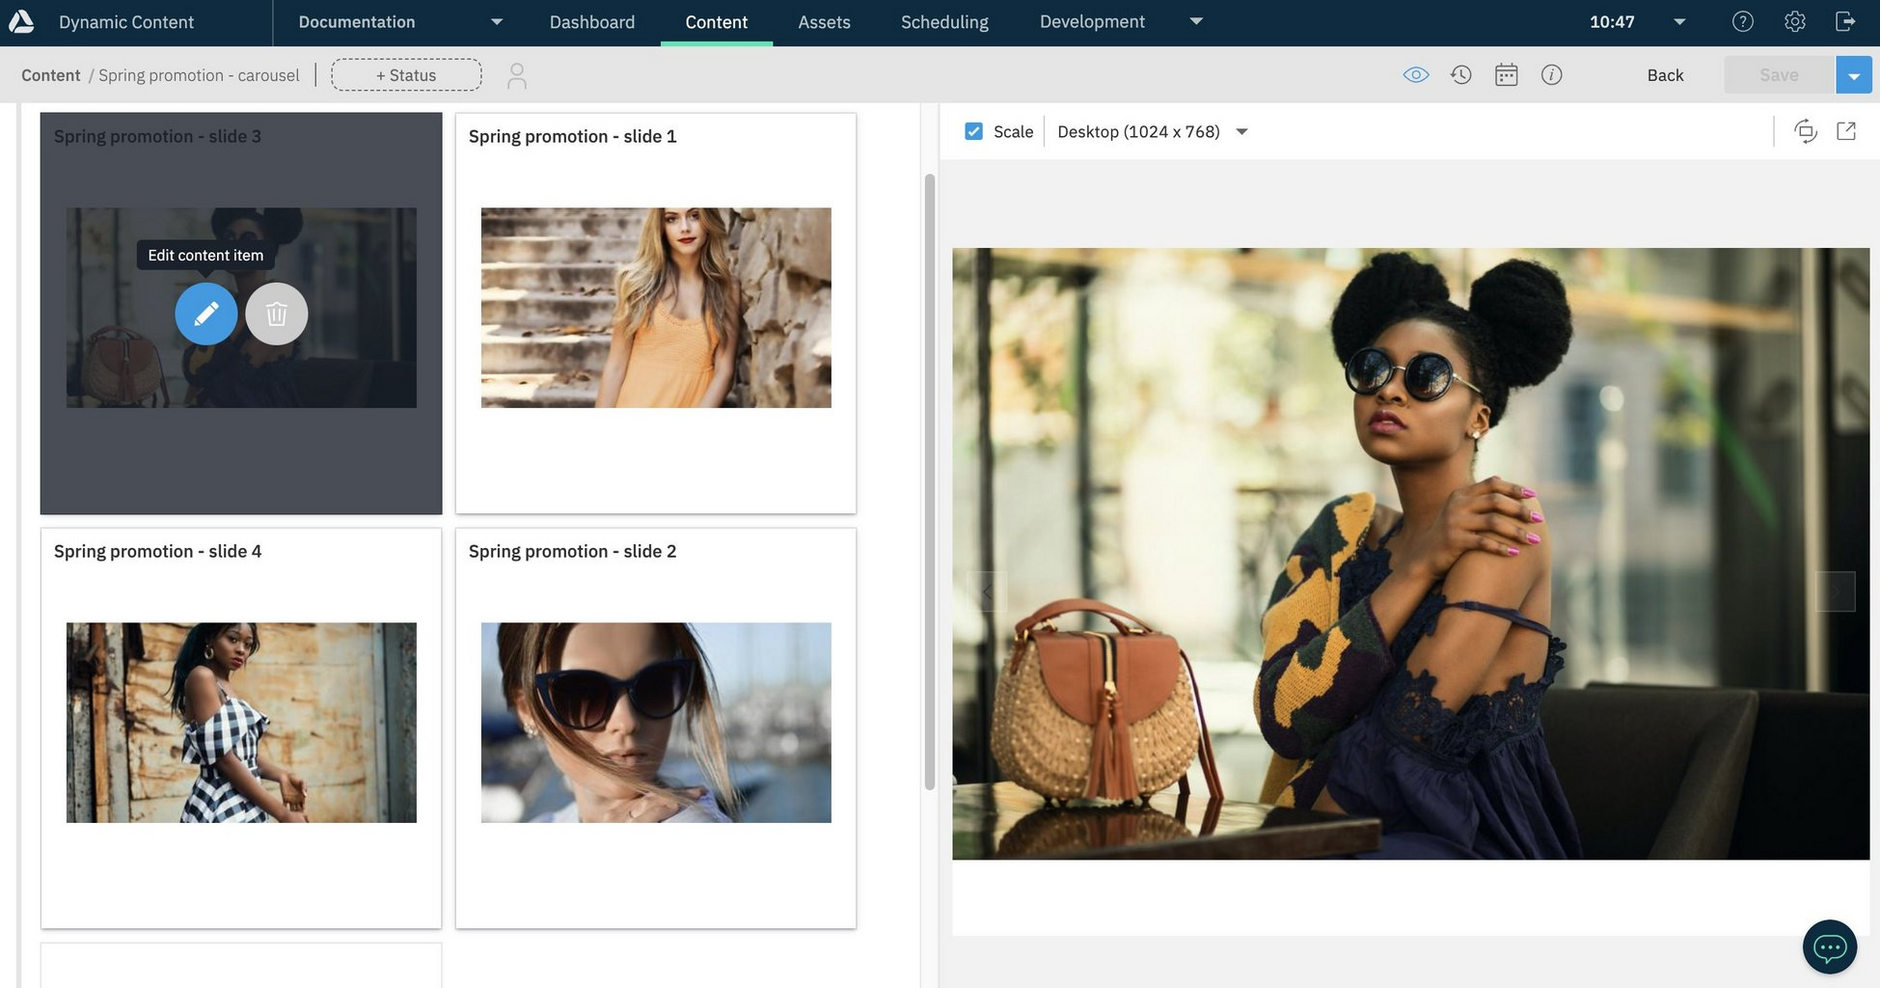Click the content list vertical scrollbar
Screen dimensions: 1880x988
point(929,482)
